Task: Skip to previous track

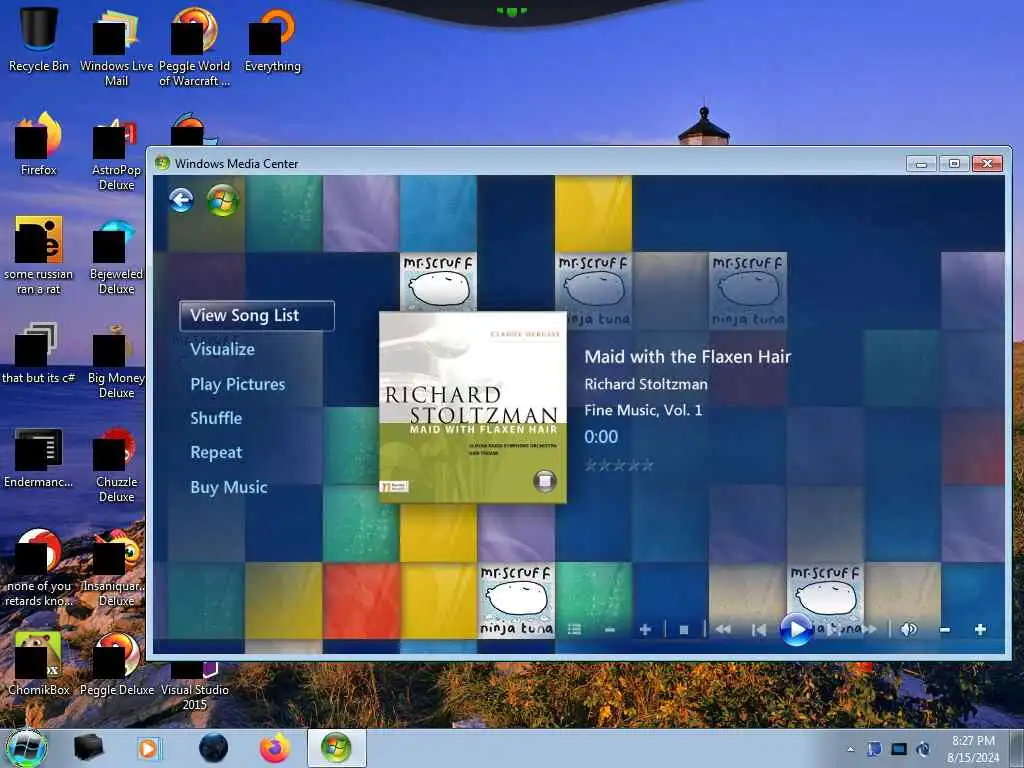Action: pos(759,630)
